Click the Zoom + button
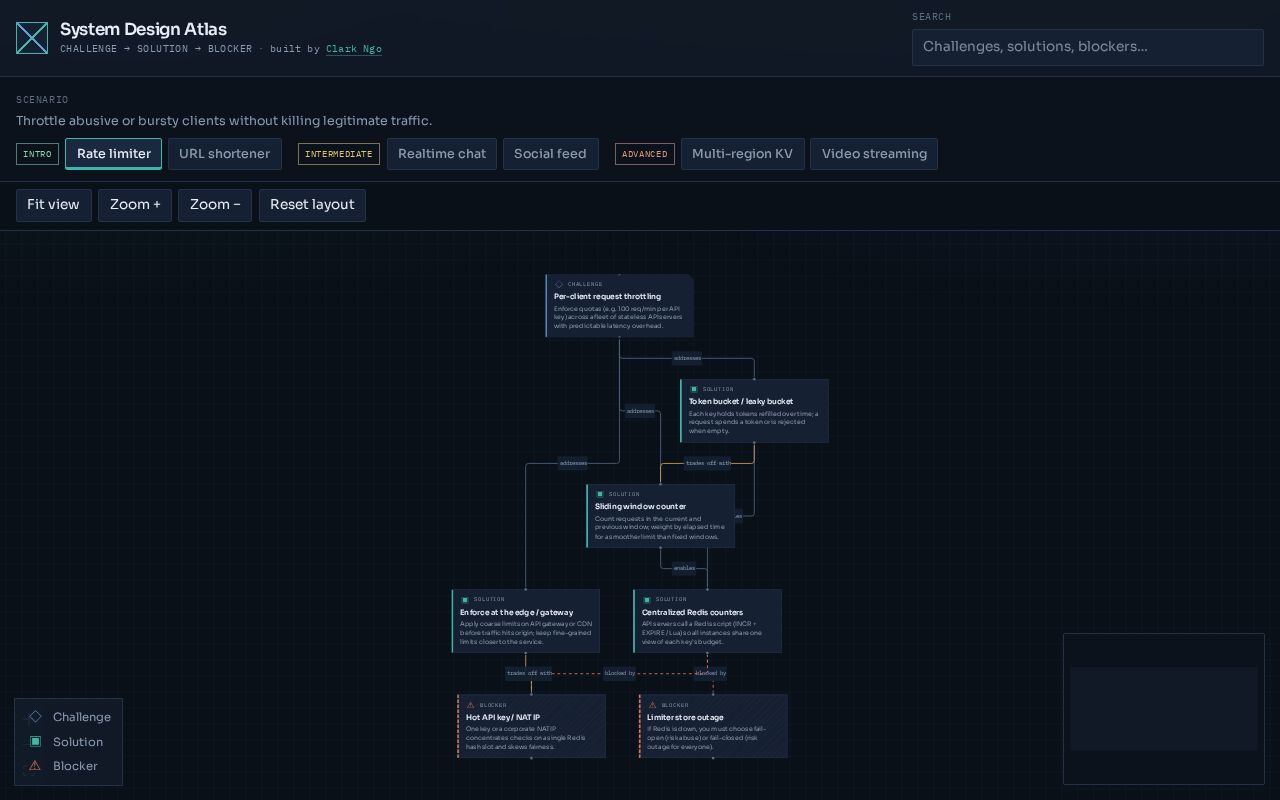The width and height of the screenshot is (1280, 800). click(x=135, y=205)
